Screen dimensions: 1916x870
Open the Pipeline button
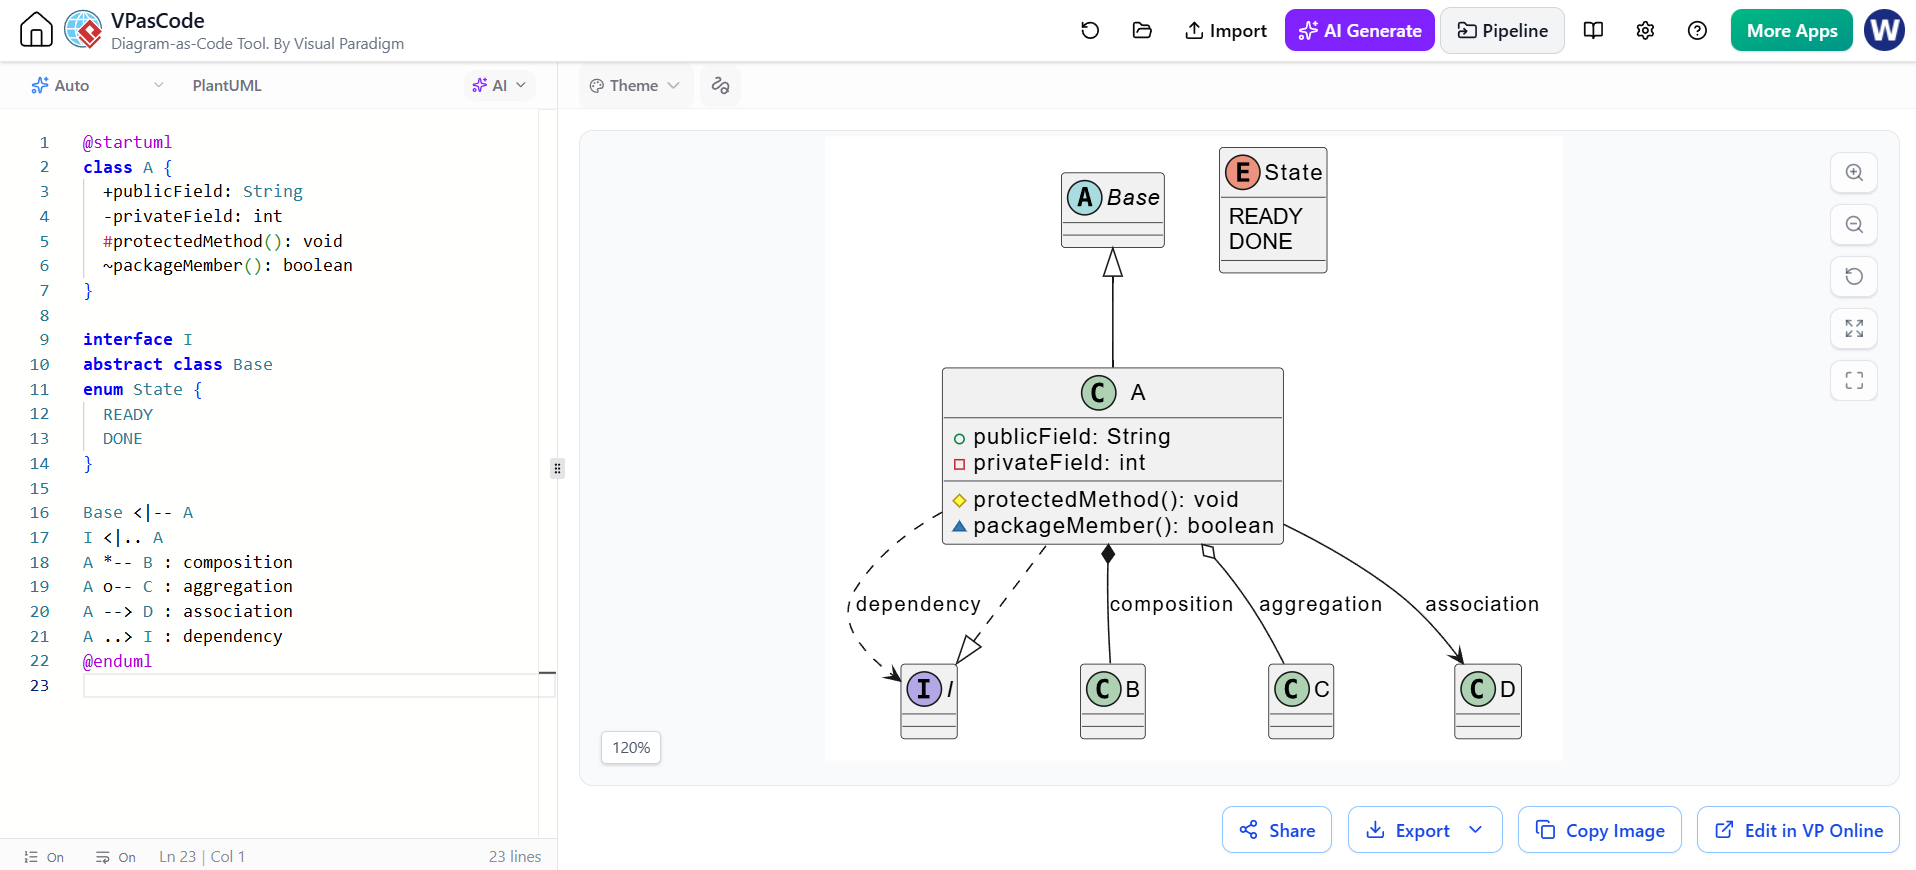pyautogui.click(x=1502, y=30)
